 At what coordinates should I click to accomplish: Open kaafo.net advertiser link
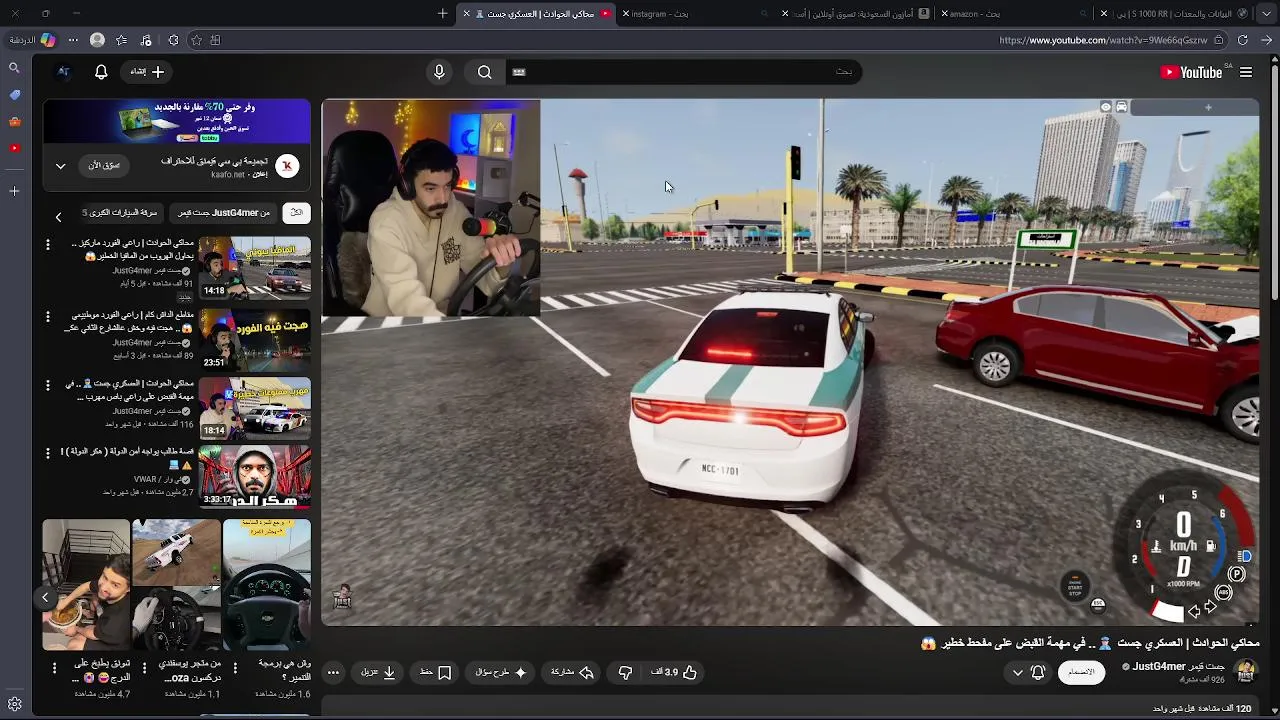click(228, 175)
